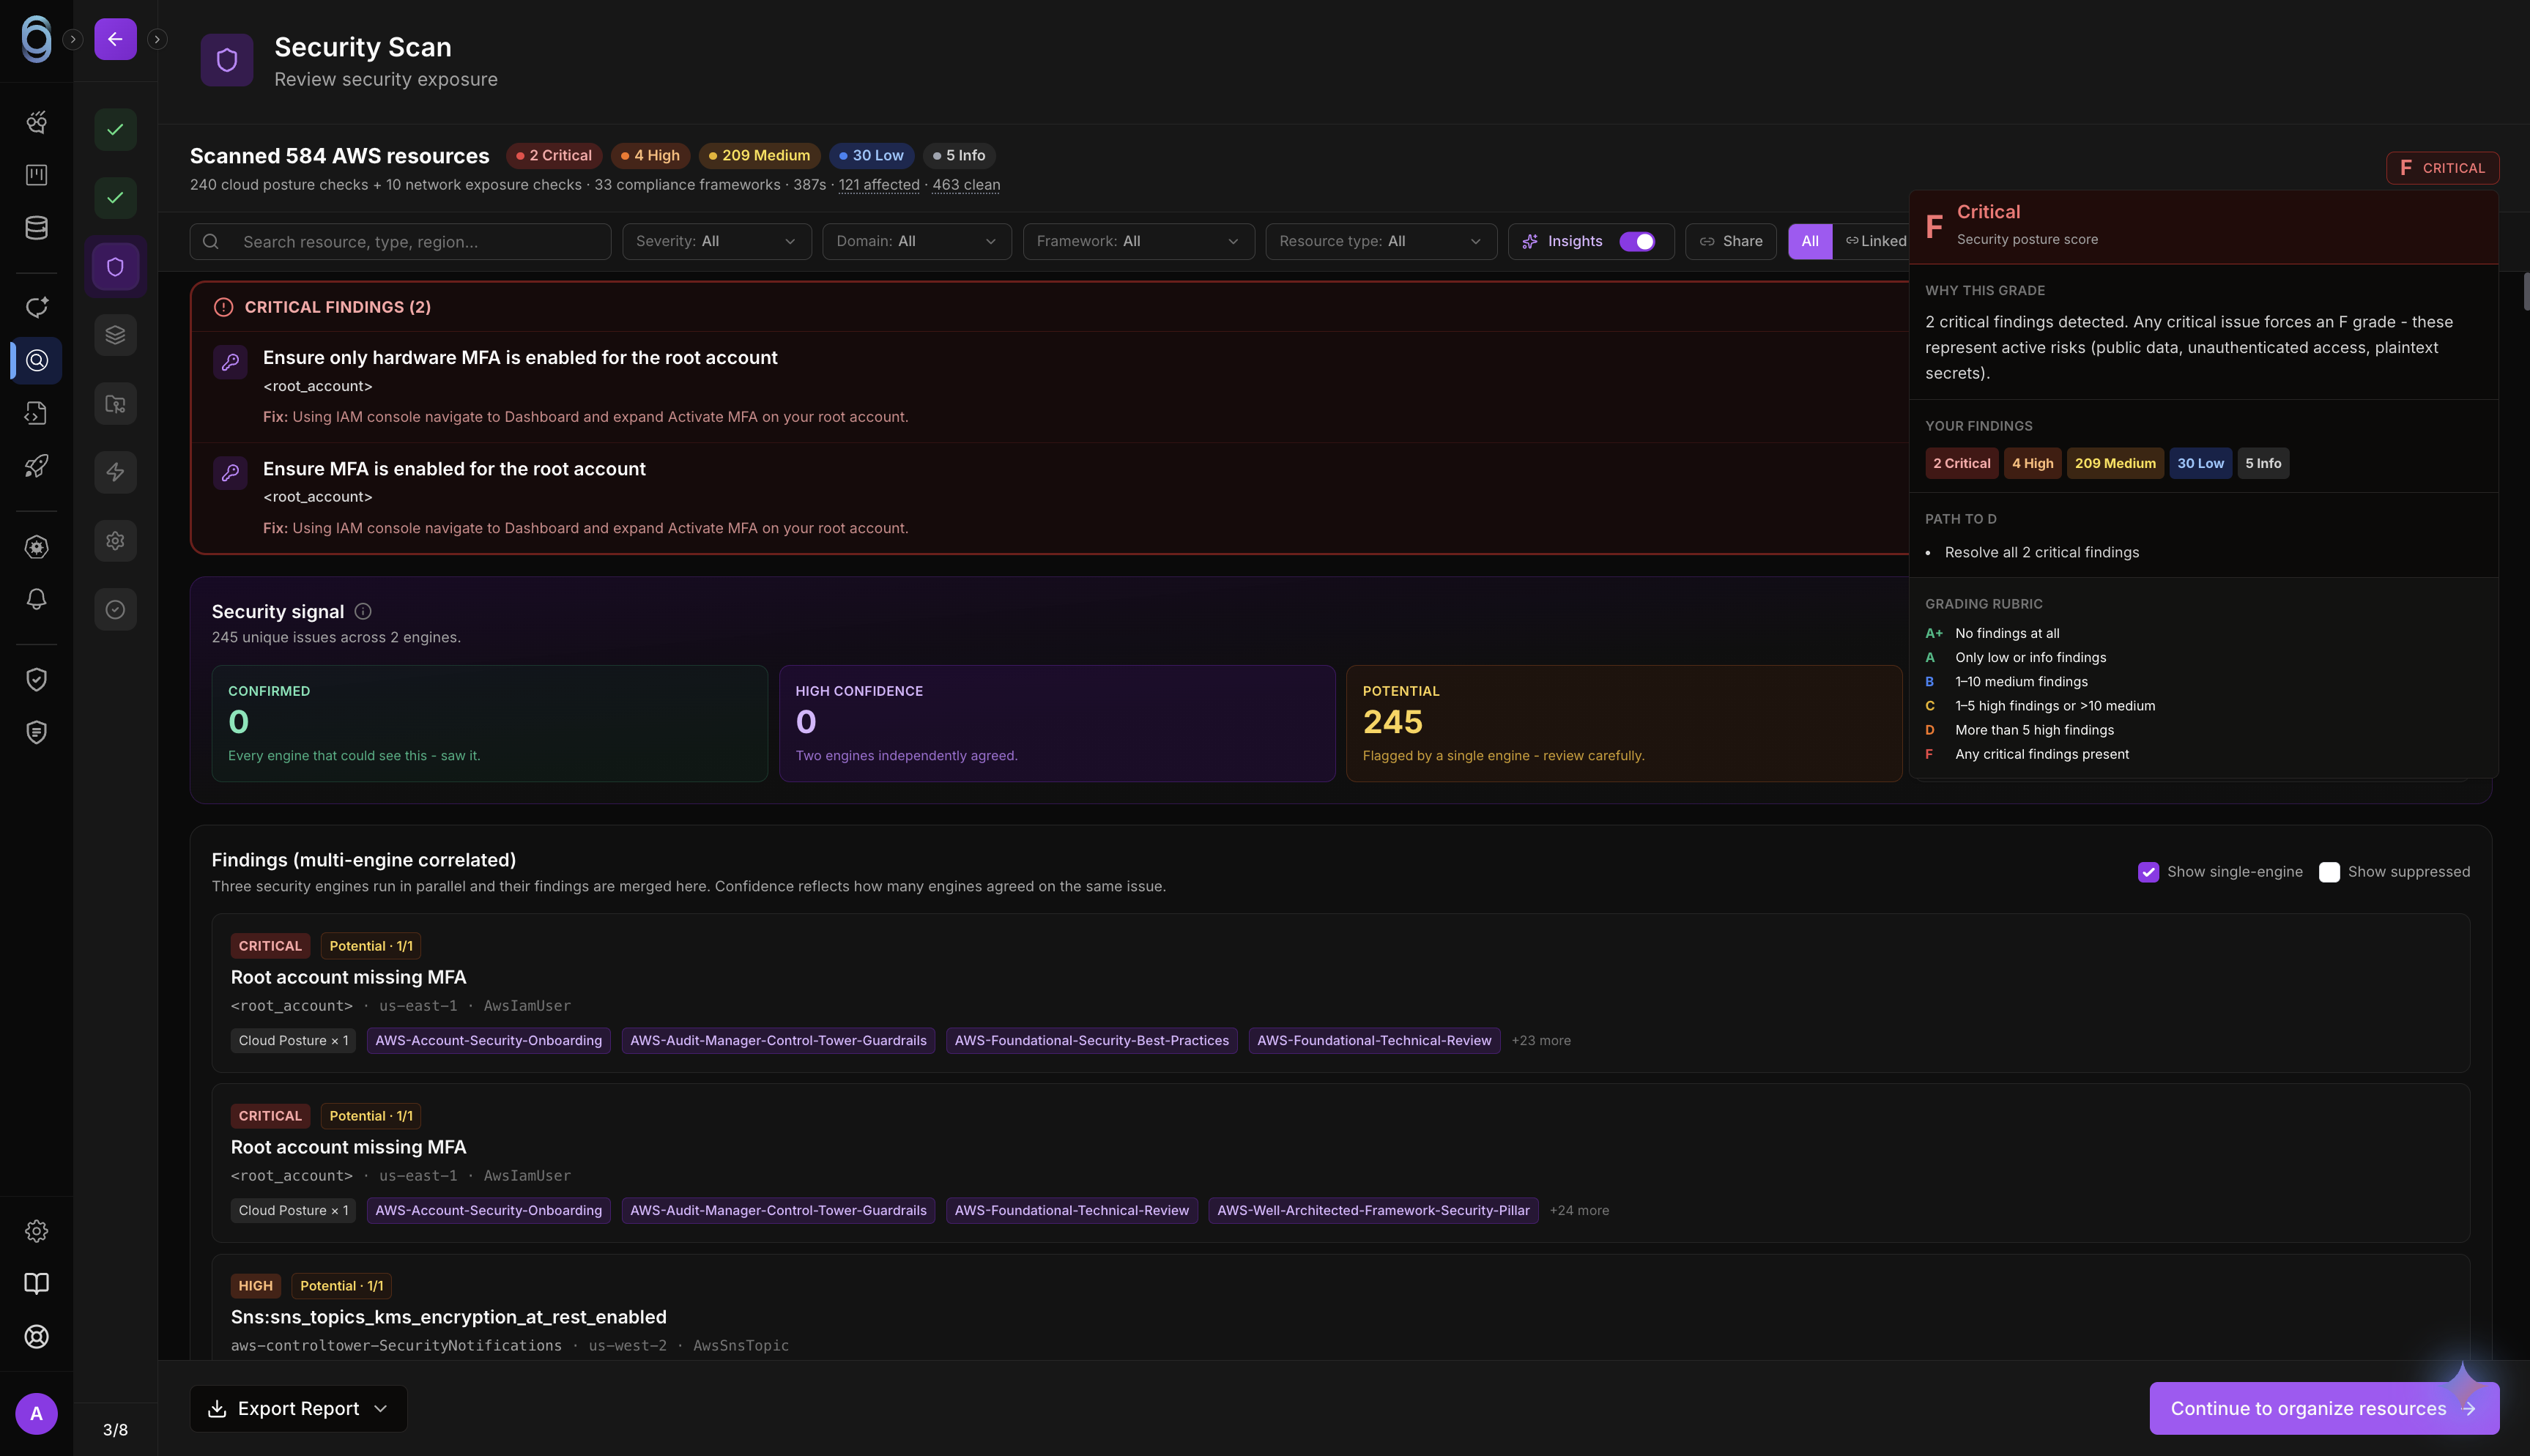Open the shield list icon in sidebar

(x=36, y=732)
